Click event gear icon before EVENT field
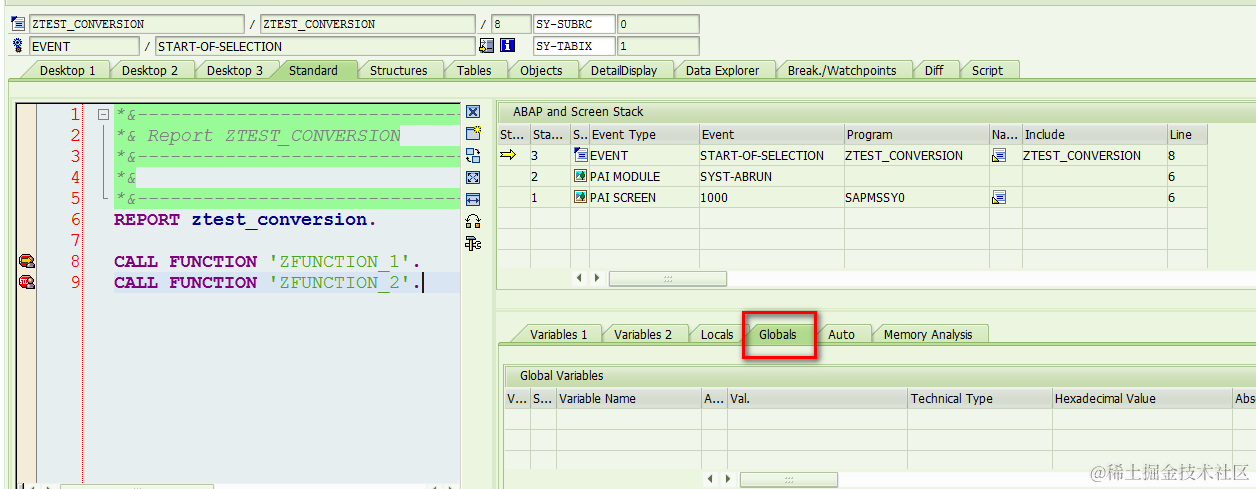 point(18,46)
